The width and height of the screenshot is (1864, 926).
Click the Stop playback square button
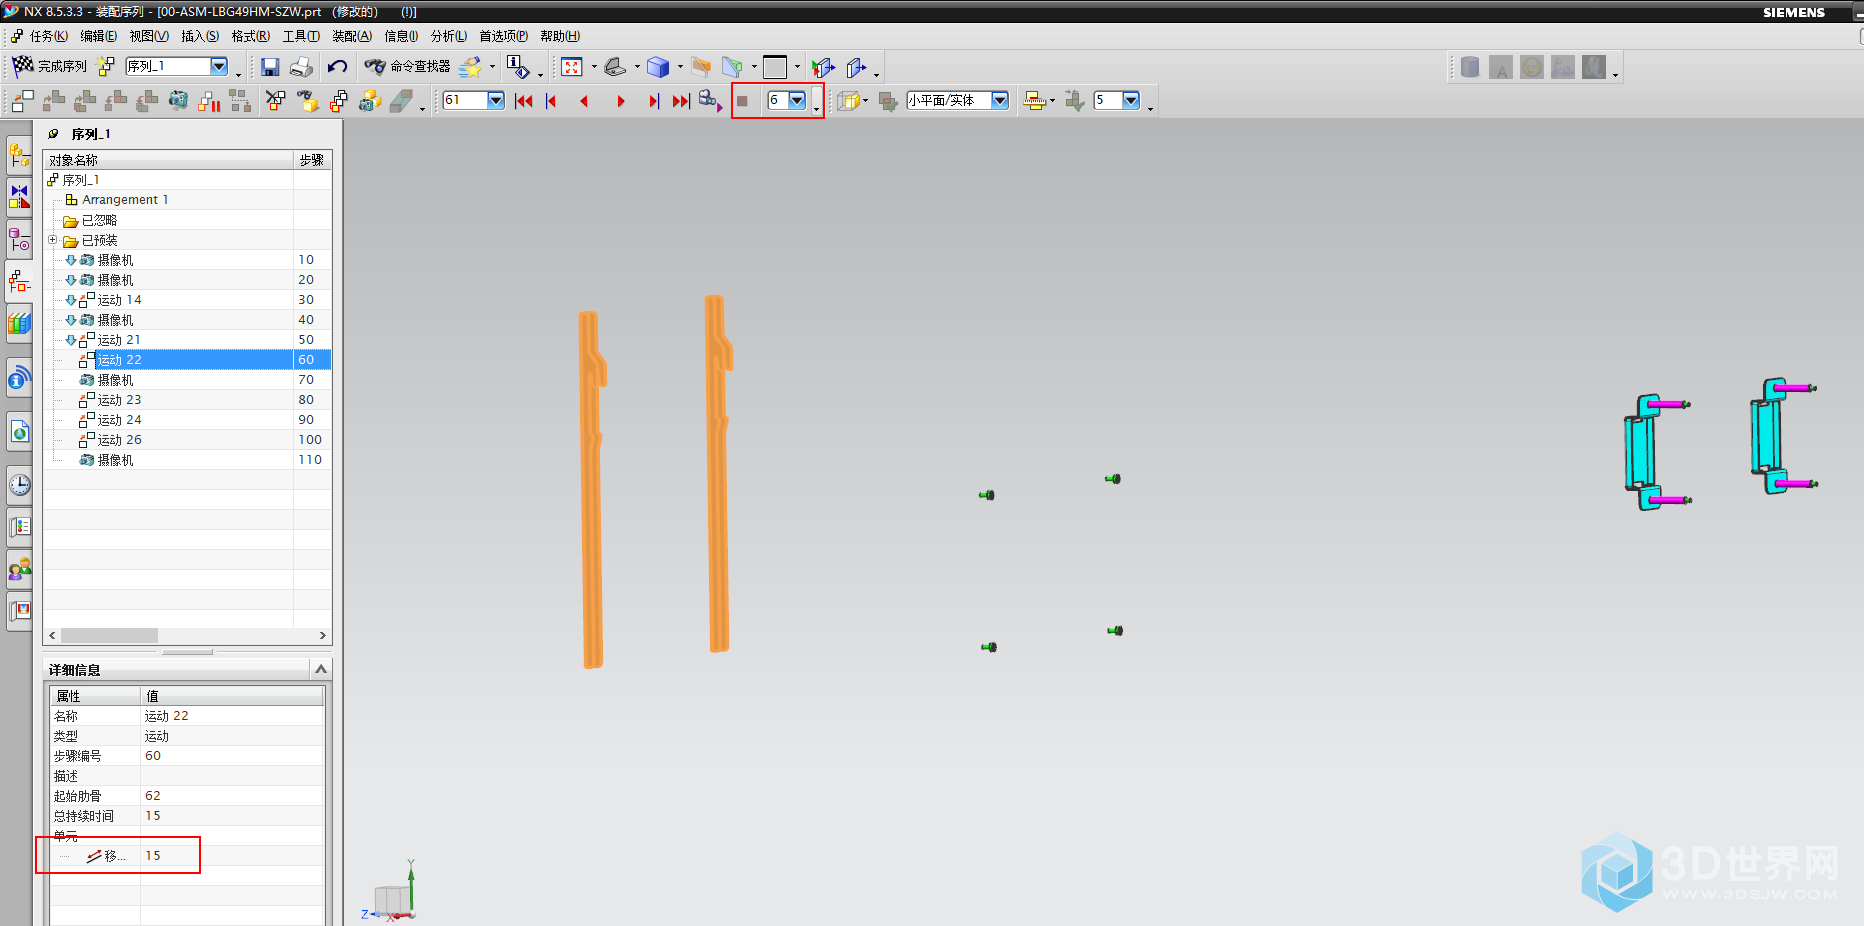pyautogui.click(x=742, y=101)
